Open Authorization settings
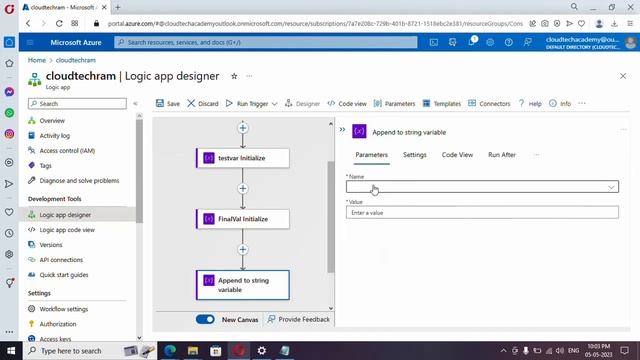 58,324
